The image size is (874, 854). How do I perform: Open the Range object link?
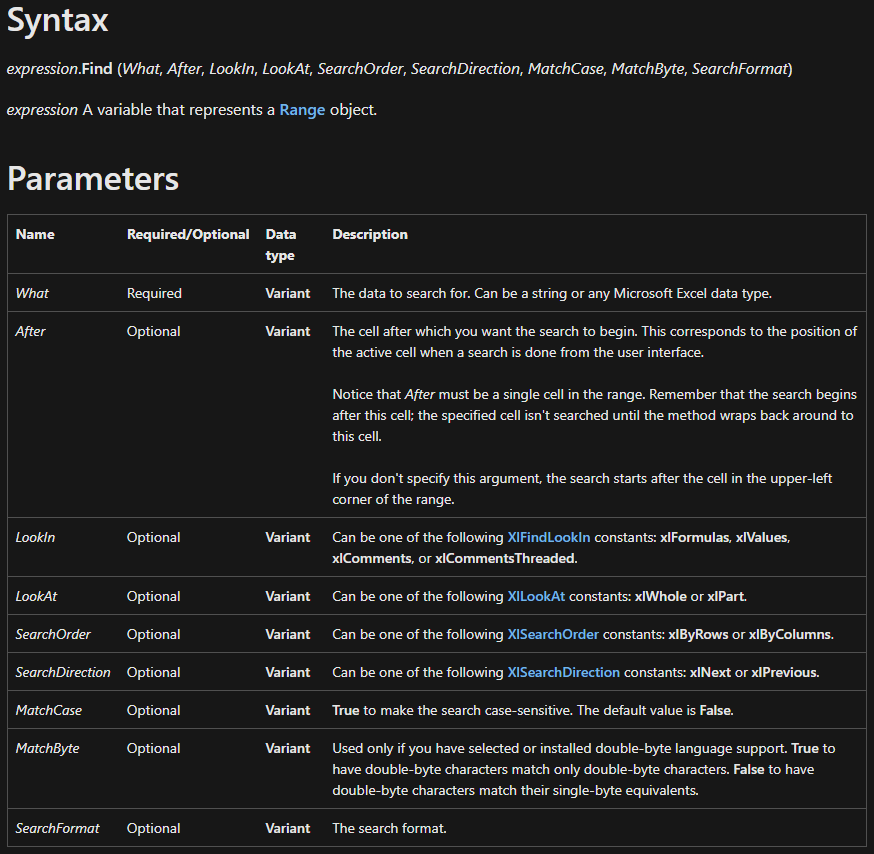point(302,110)
